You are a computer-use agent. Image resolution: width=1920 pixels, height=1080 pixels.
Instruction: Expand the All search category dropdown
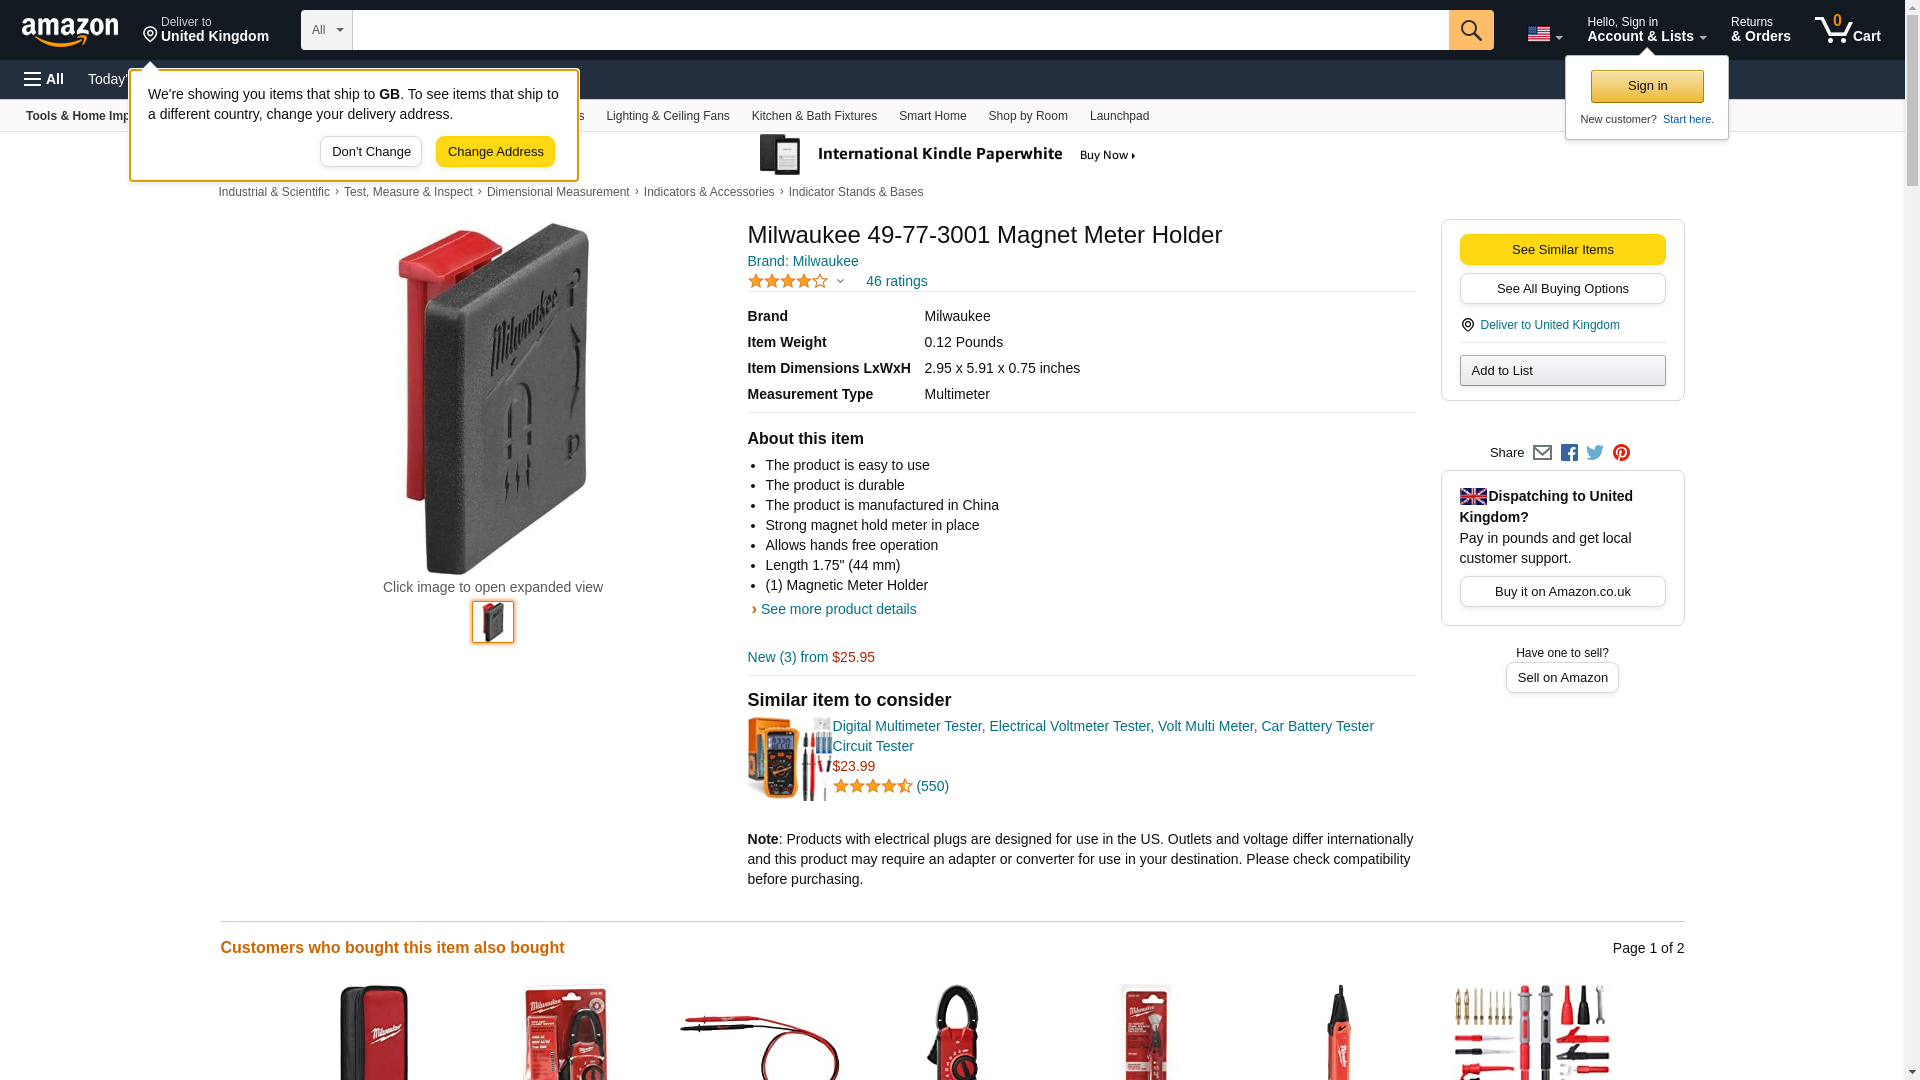[x=327, y=30]
